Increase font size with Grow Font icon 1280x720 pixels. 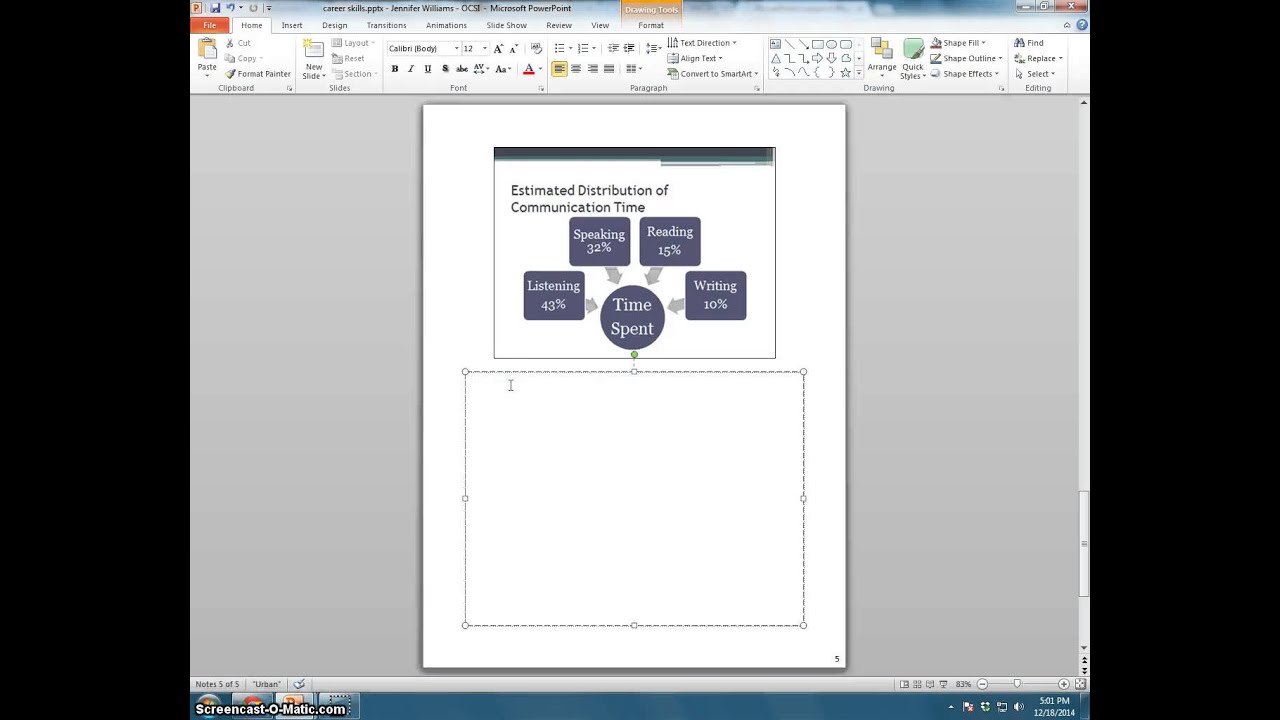(498, 48)
